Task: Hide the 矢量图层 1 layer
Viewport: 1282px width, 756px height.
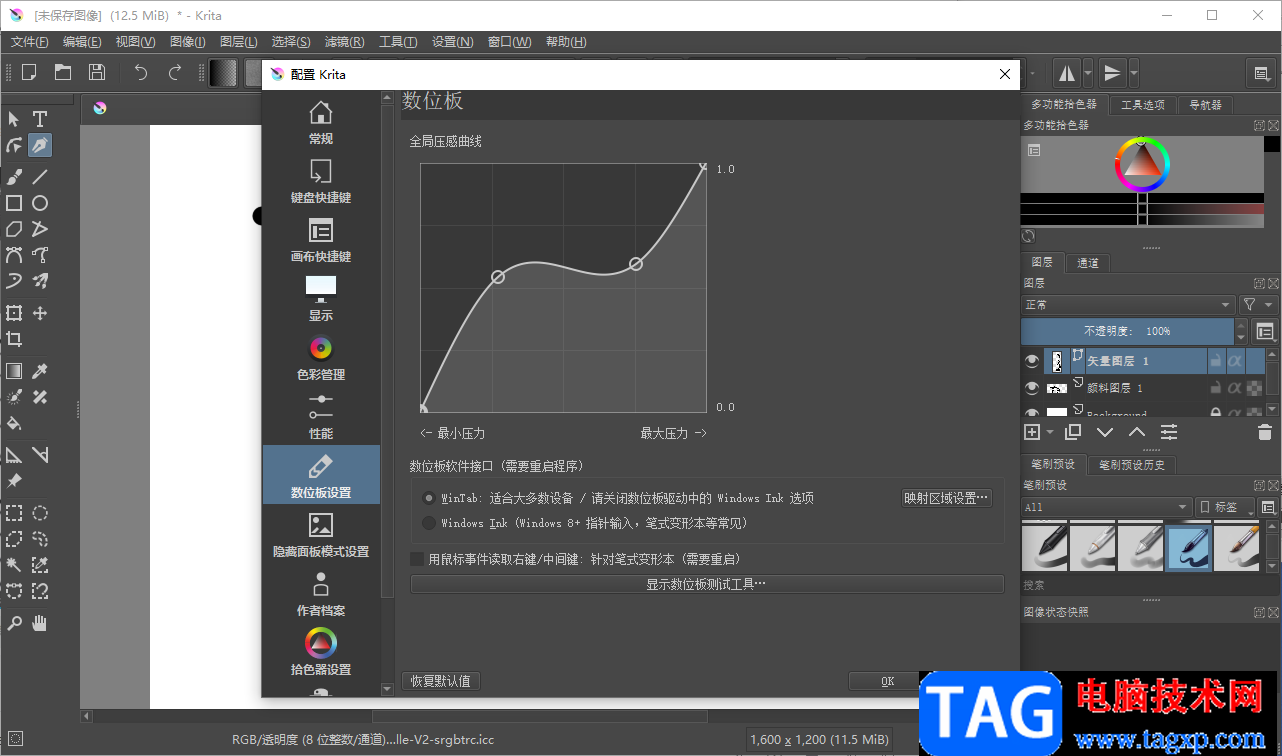Action: (x=1032, y=361)
